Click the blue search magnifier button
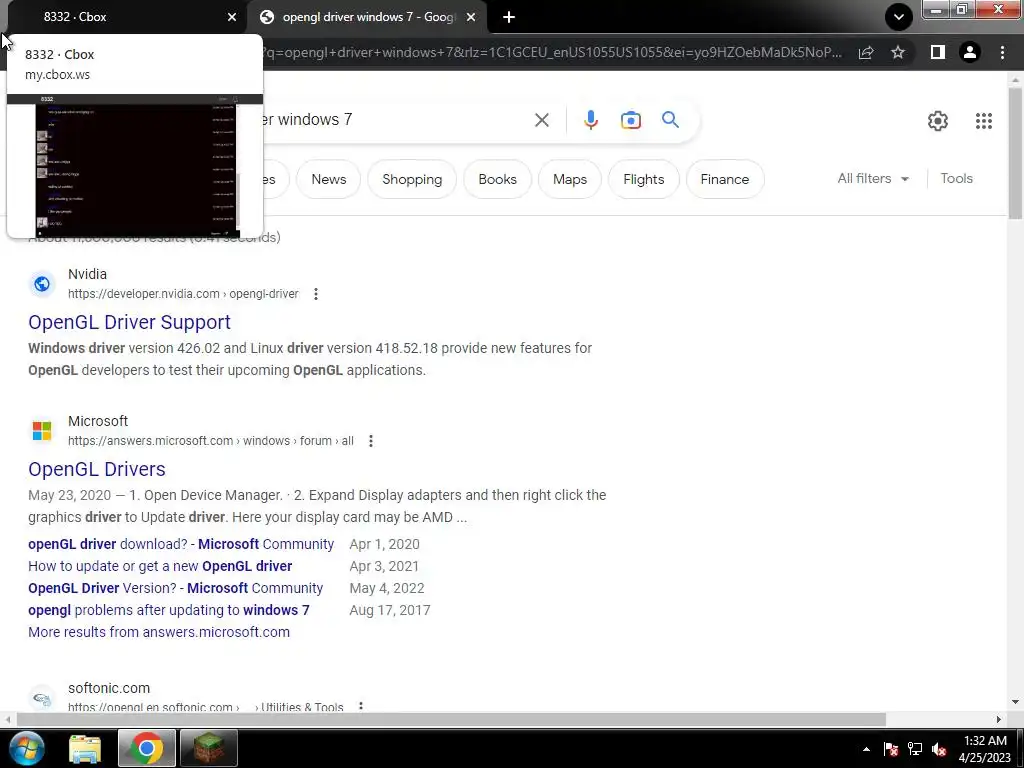Viewport: 1024px width, 768px height. pos(670,120)
